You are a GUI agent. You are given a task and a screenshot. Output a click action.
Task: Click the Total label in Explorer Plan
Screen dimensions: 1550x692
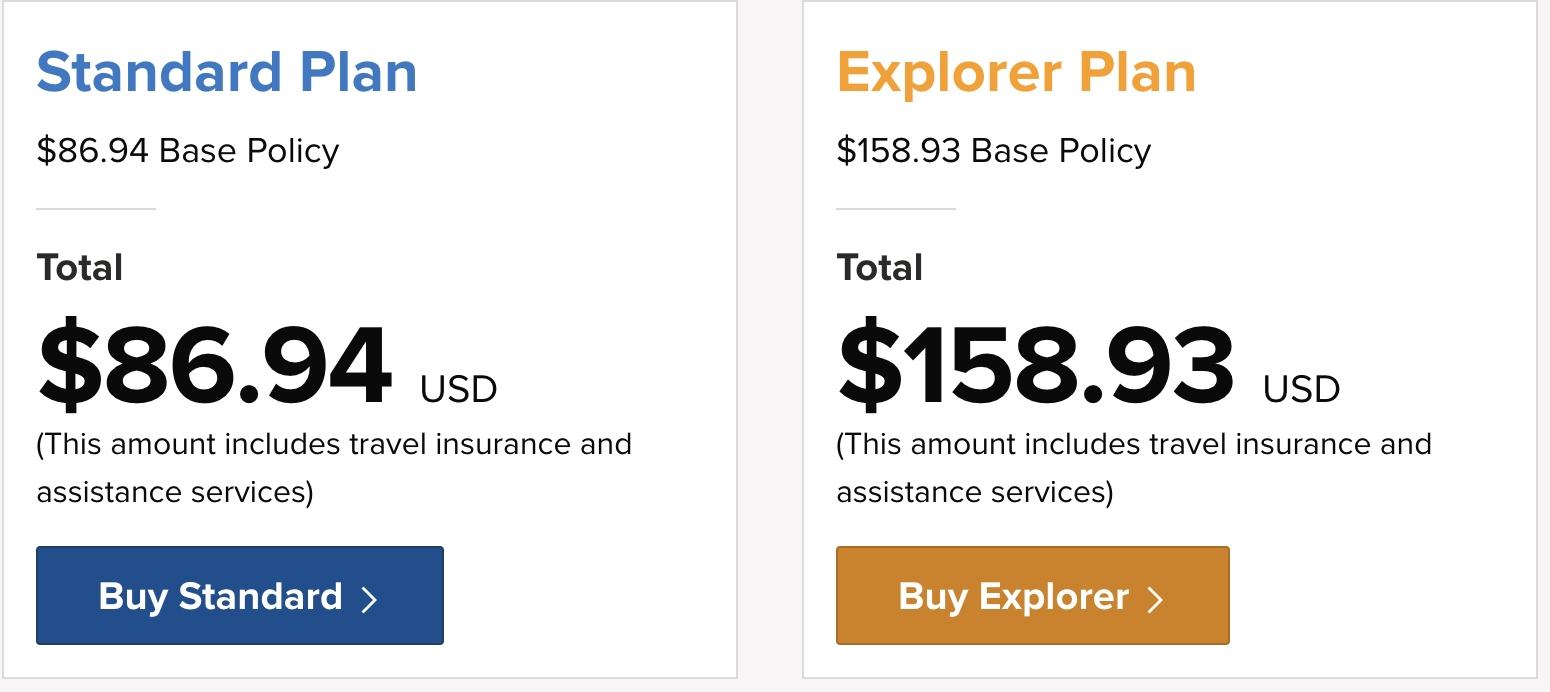point(880,268)
